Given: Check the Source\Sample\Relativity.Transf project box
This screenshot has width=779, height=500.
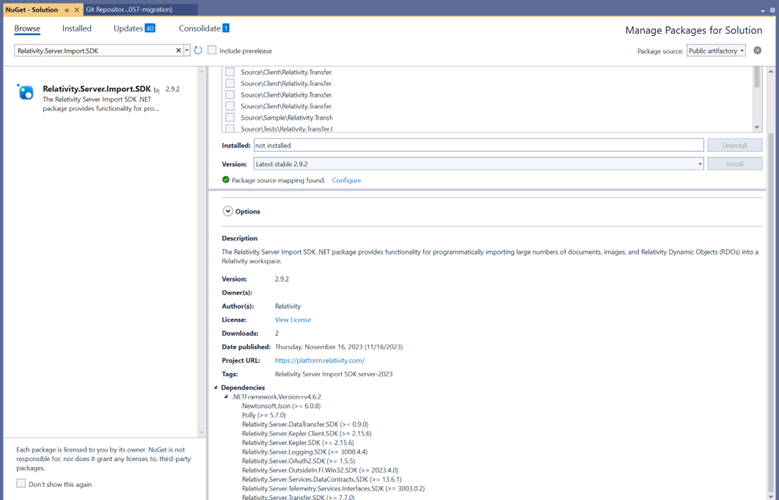Looking at the screenshot, I should (x=230, y=117).
